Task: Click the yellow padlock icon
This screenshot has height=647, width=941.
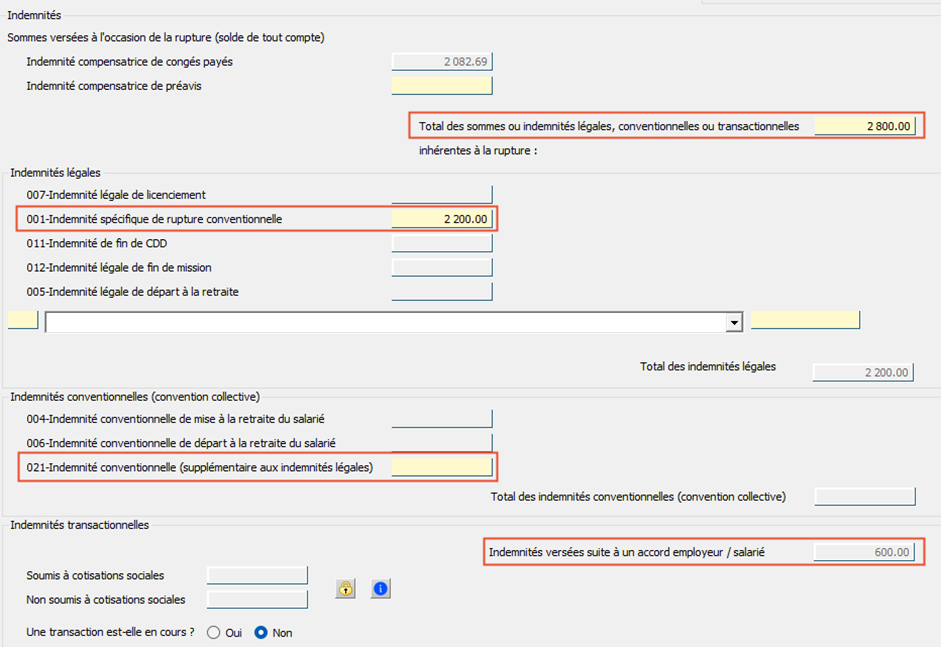Action: click(345, 589)
